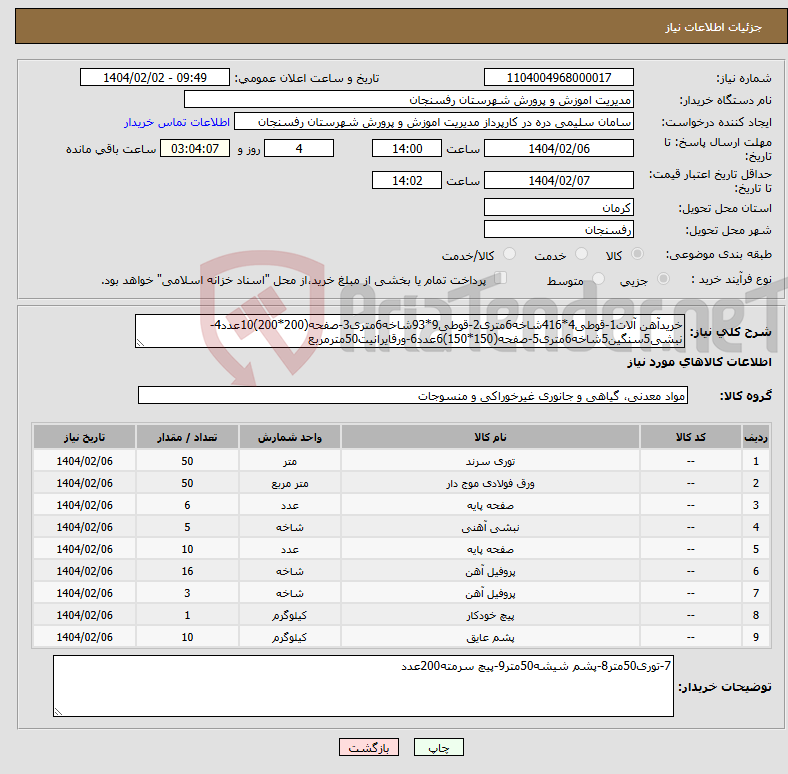Click the remaining time 03:04:07 field

pyautogui.click(x=195, y=148)
